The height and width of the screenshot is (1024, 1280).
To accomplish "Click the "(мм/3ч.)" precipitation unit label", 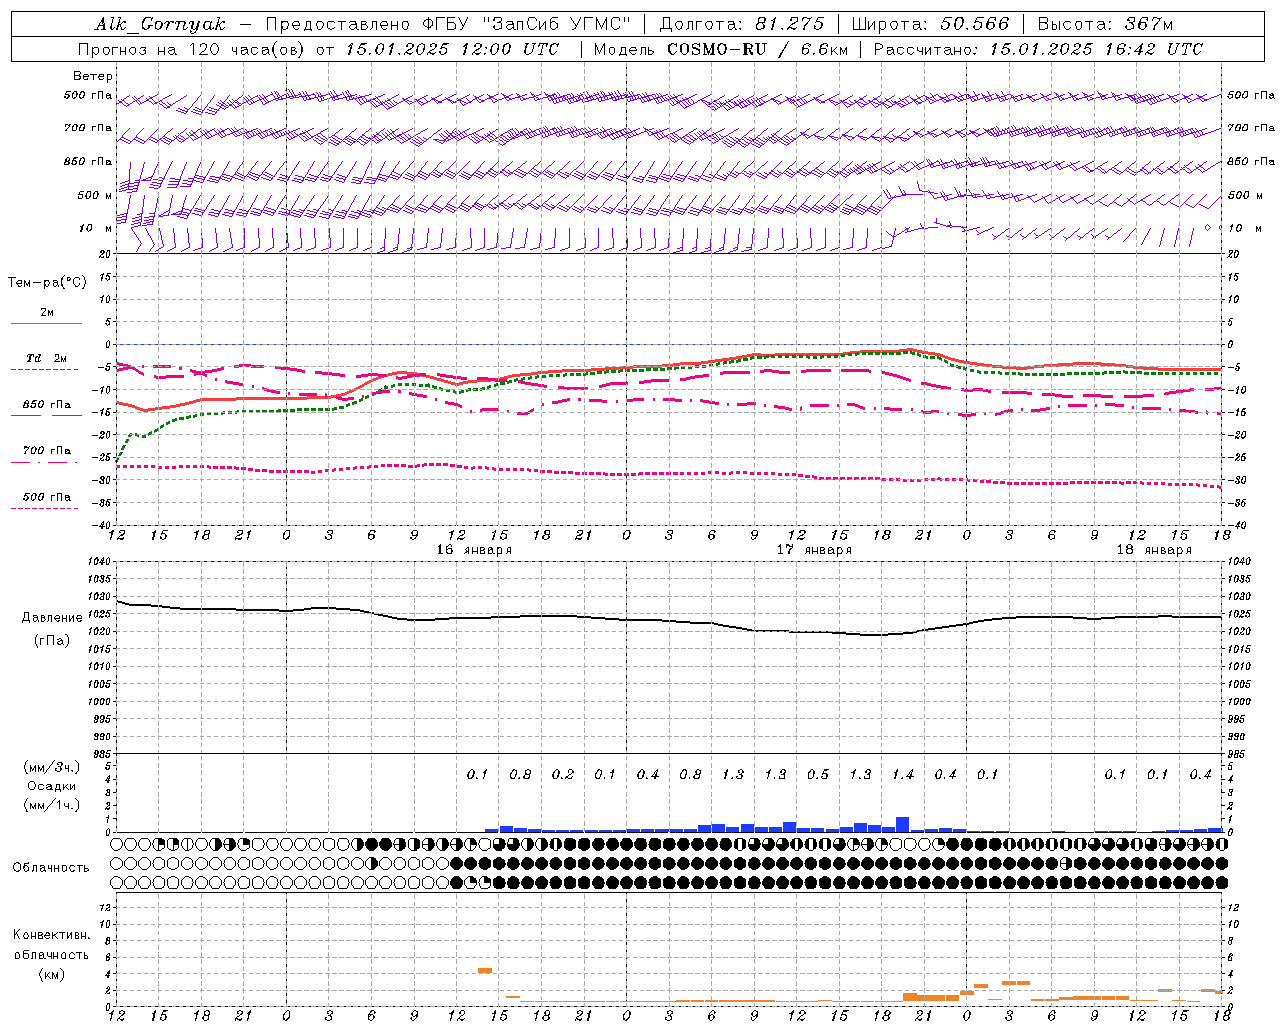I will click(51, 767).
